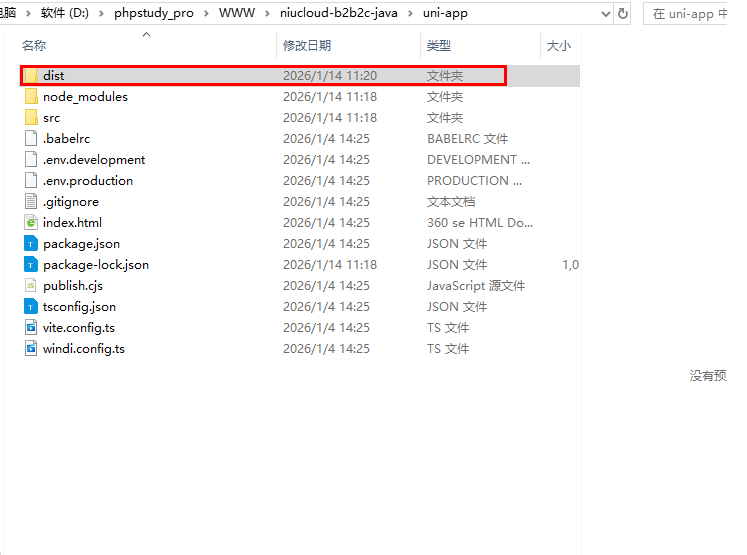Select the src folder icon
Viewport: 747px width, 555px height.
pyautogui.click(x=31, y=118)
